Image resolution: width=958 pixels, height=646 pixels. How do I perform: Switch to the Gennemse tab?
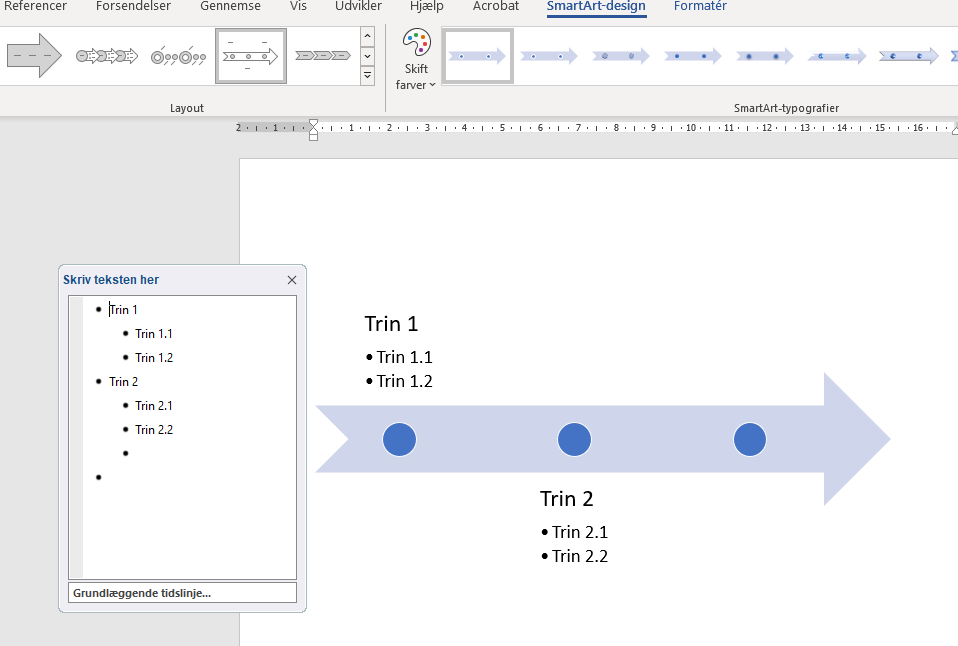point(230,7)
